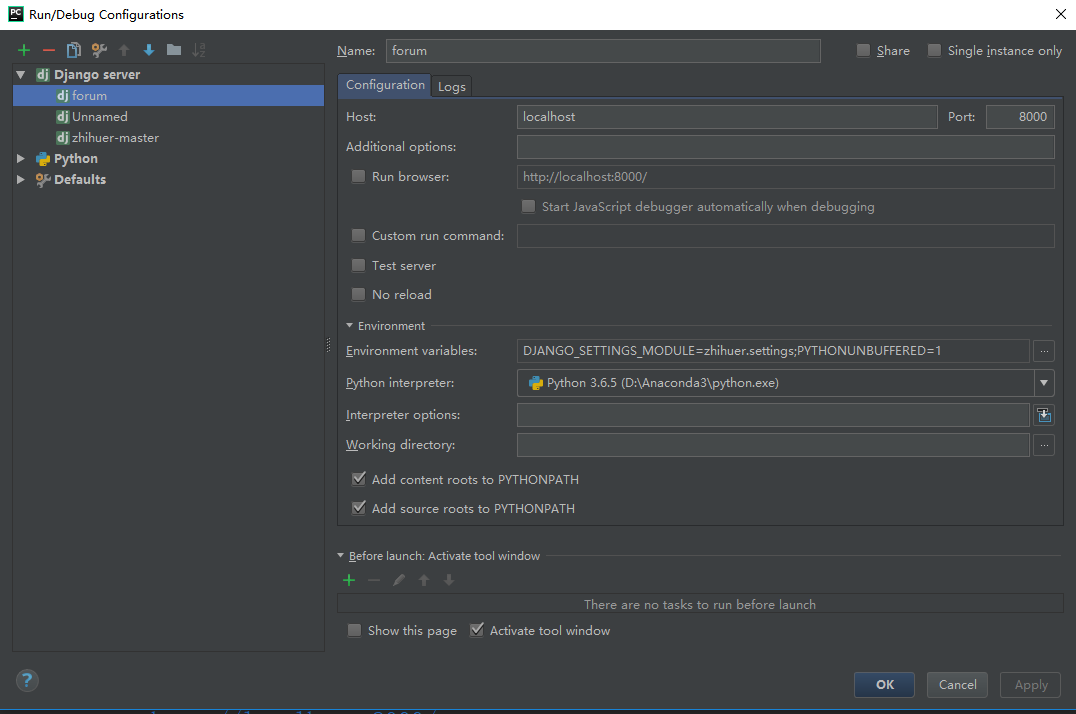Screen dimensions: 1076x714
Task: Collapse the Django server tree node
Action: [x=21, y=74]
